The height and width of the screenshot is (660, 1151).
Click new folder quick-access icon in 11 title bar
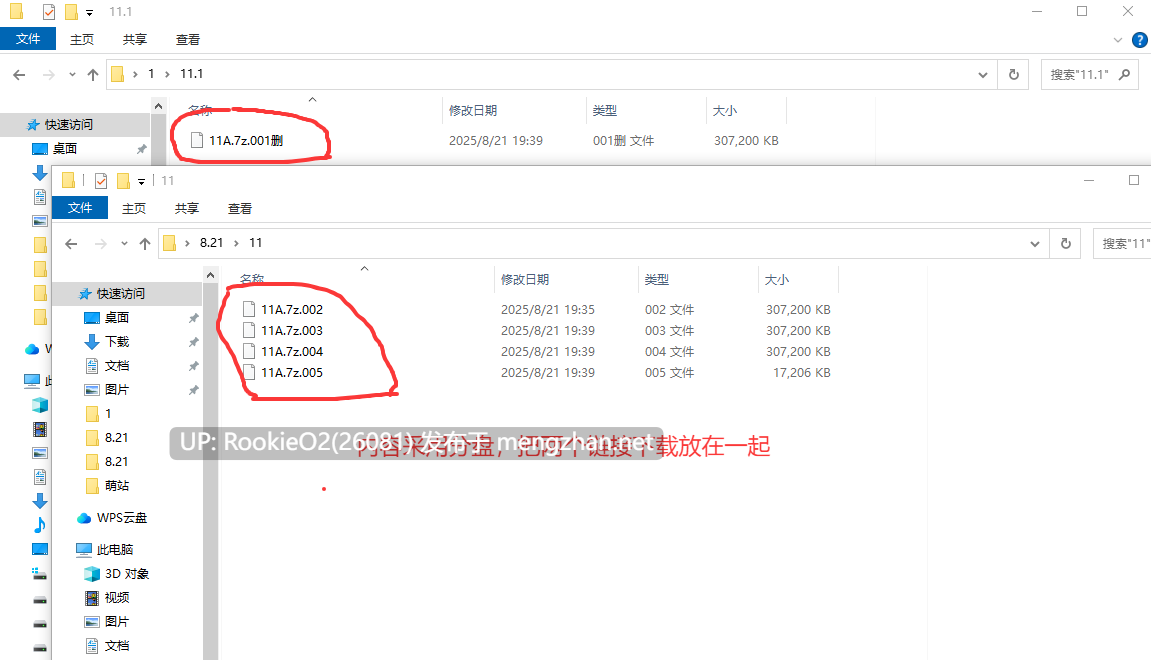click(x=123, y=181)
